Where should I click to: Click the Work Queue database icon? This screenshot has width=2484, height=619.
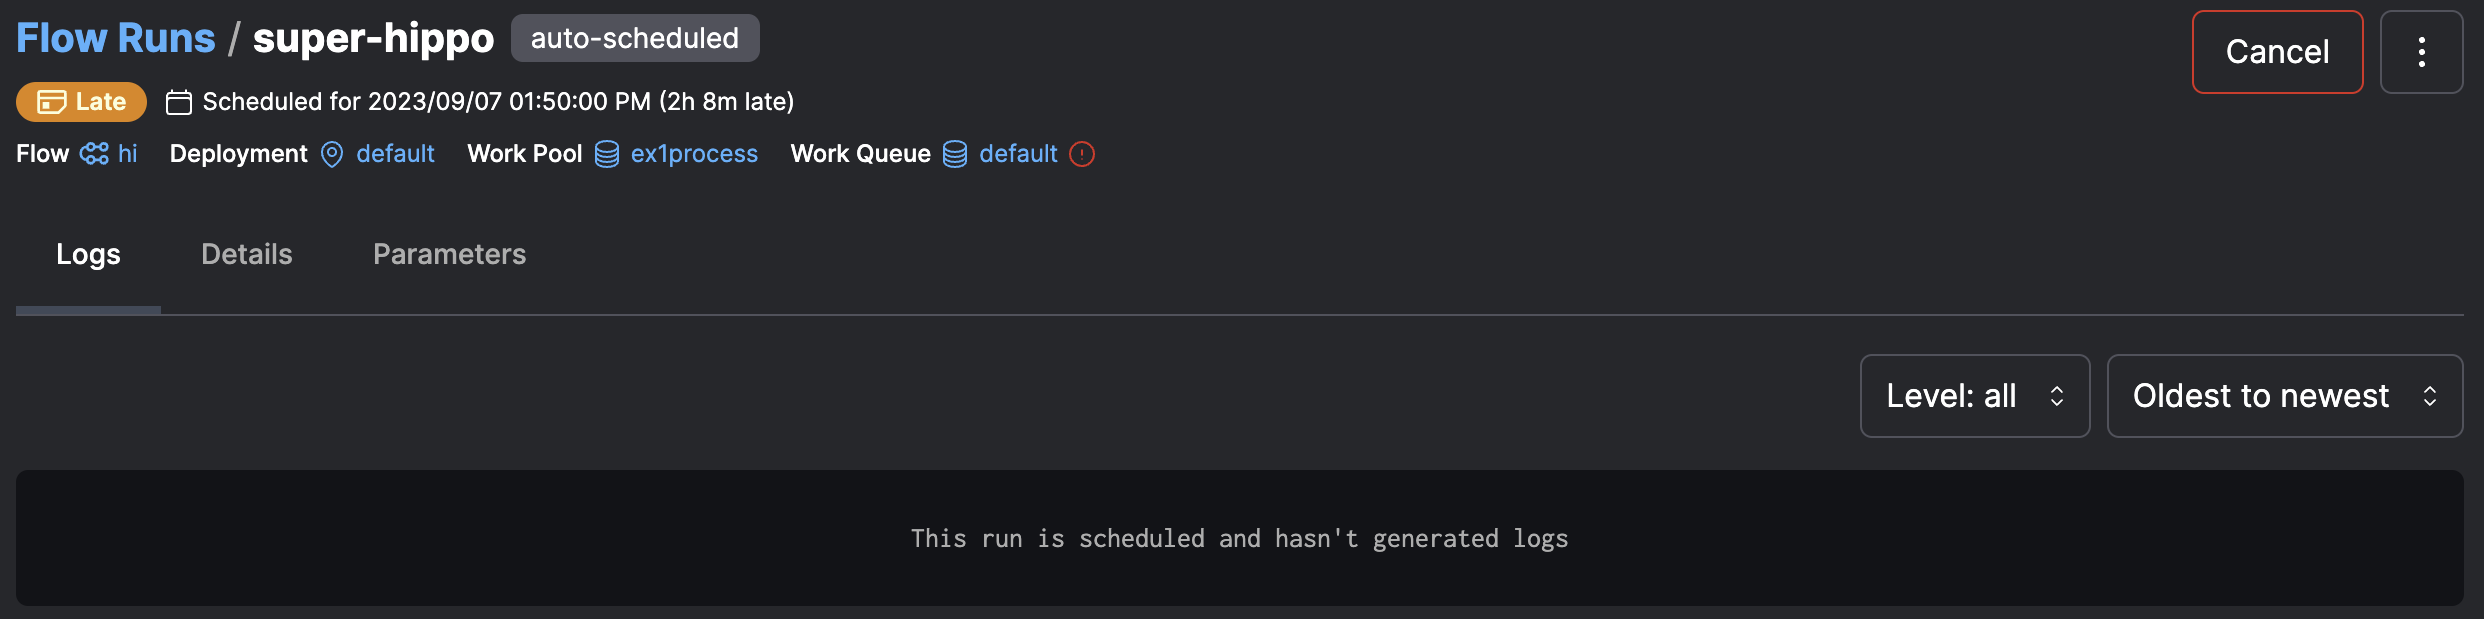pyautogui.click(x=953, y=153)
